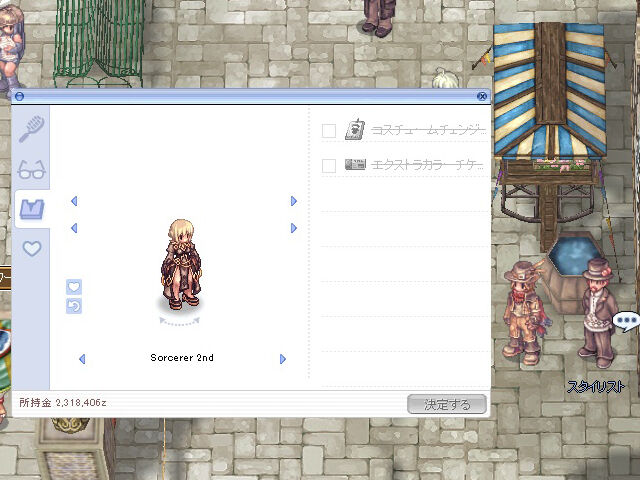Click second-row left arrow in preview
The image size is (640, 480).
coord(74,228)
